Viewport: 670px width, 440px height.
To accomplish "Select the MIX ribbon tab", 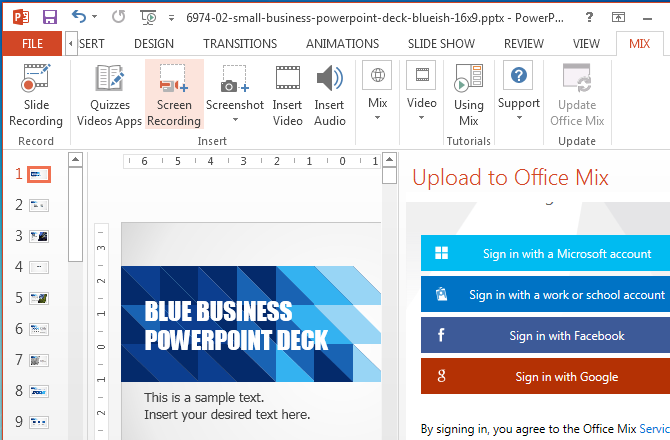I will pyautogui.click(x=639, y=44).
